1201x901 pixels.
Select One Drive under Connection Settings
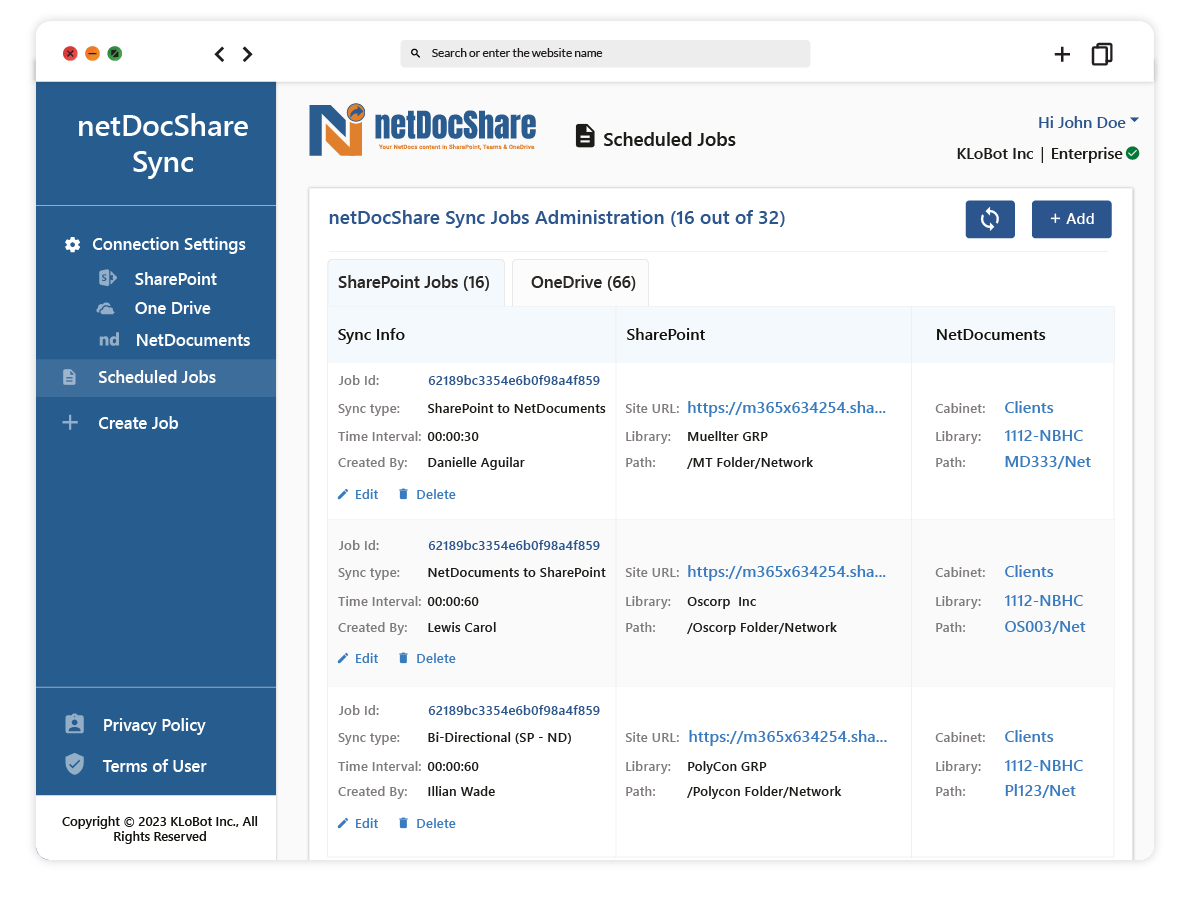172,309
